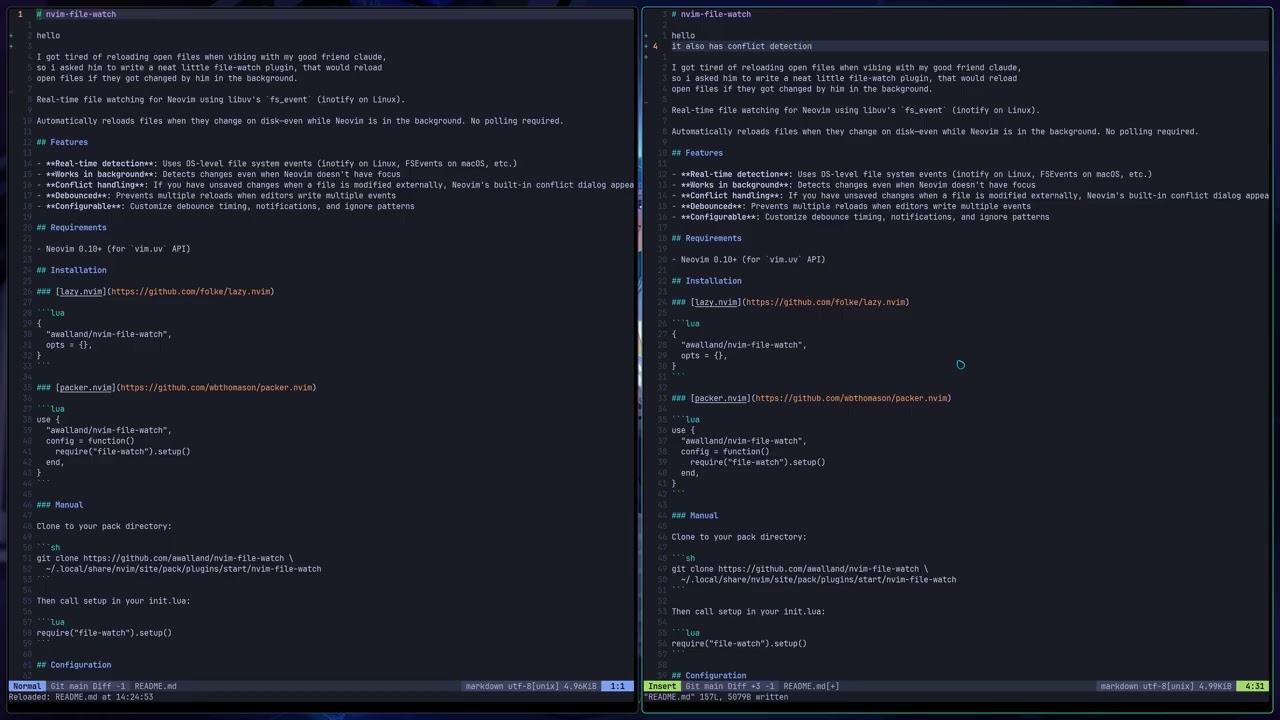Click '### Manual' heading in left pane
This screenshot has width=1280, height=720.
pos(60,505)
